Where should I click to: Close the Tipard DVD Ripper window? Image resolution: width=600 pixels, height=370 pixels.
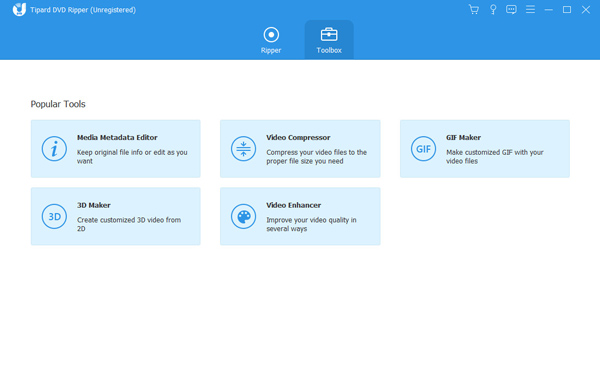point(585,10)
